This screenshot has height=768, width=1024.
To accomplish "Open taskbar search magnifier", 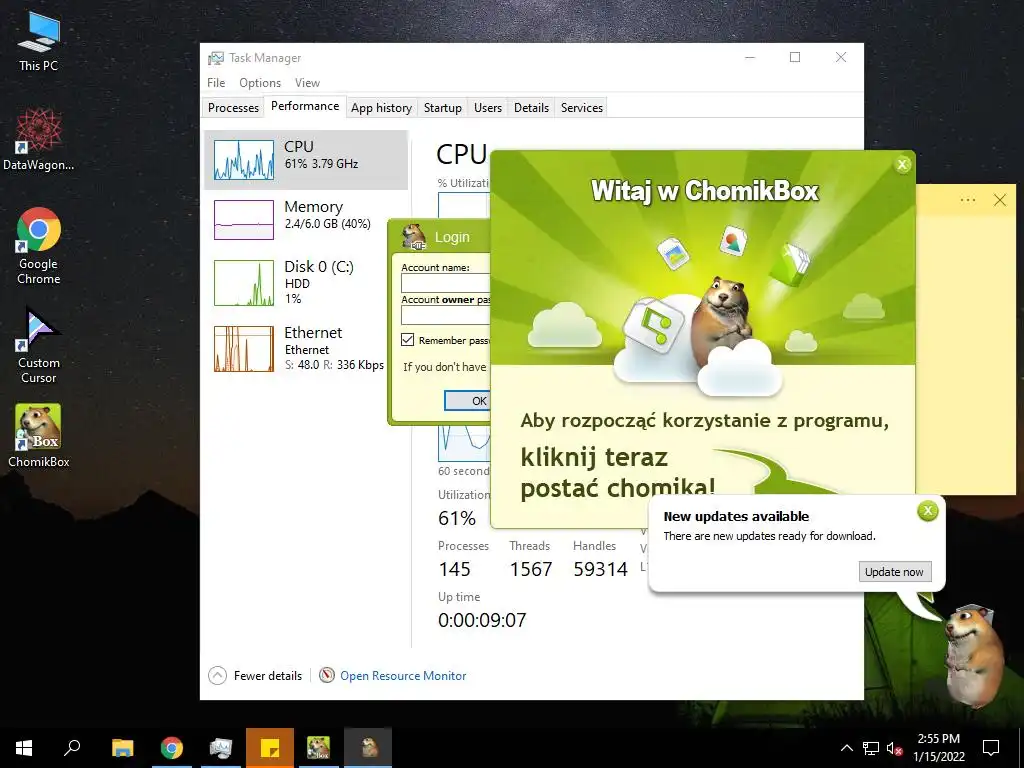I will click(72, 748).
